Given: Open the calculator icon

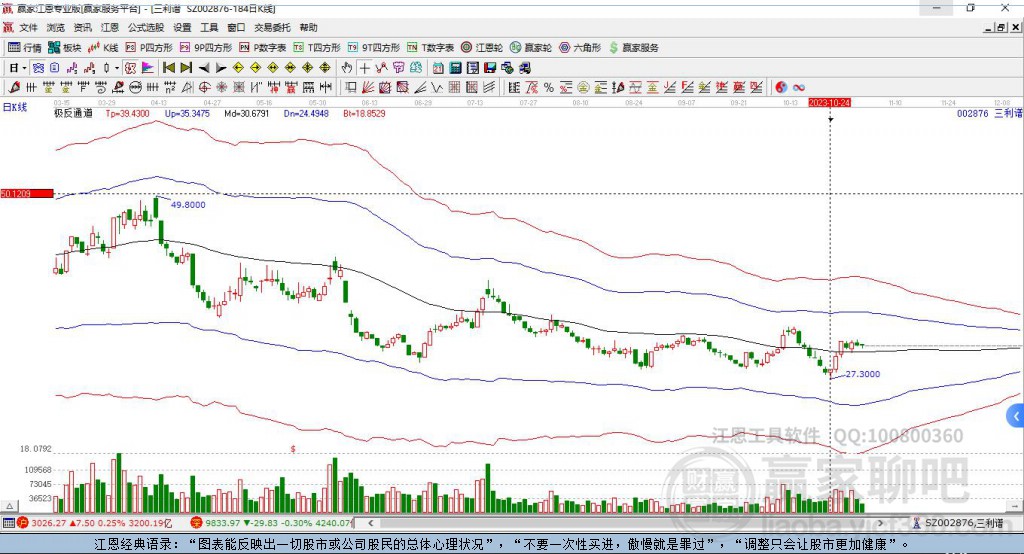Looking at the screenshot, I should [x=455, y=68].
